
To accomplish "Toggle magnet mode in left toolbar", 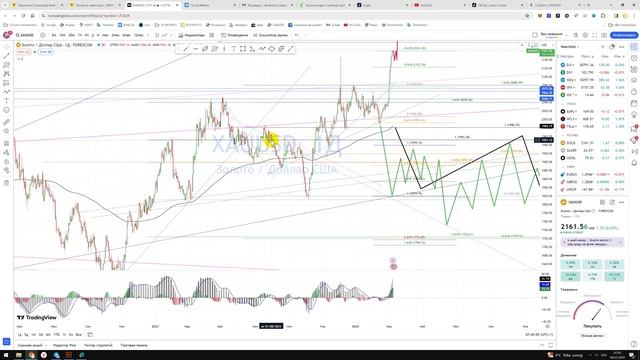I will [x=6, y=143].
